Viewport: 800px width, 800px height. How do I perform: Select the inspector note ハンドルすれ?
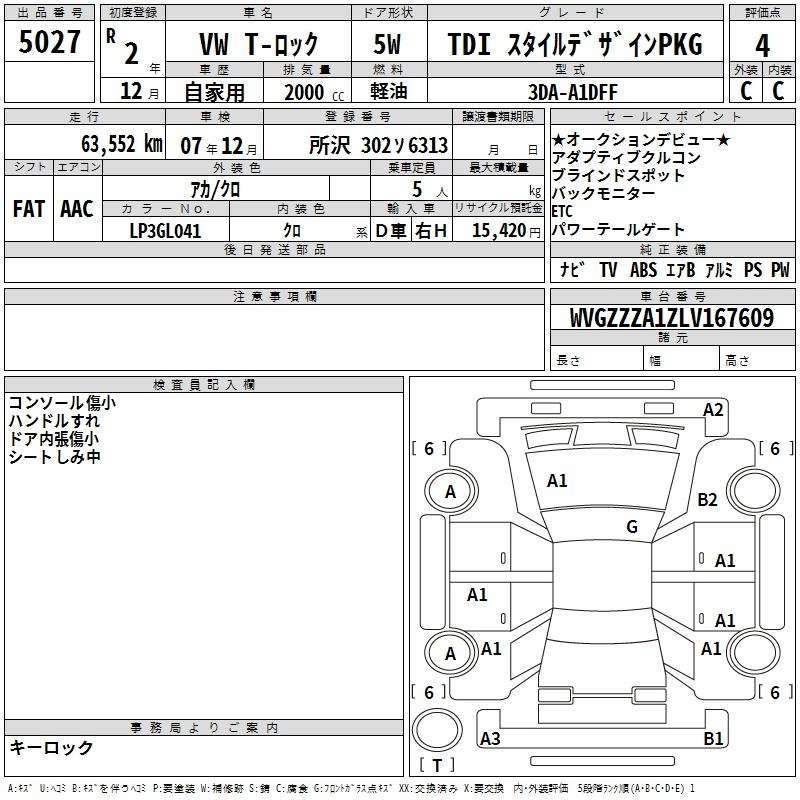[x=54, y=420]
